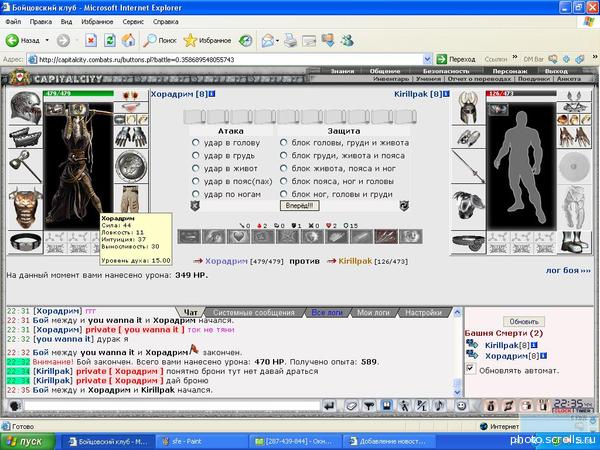Image resolution: width=600 pixels, height=450 pixels.
Task: Click the info icon next to Хорадрим [8]
Action: tap(212, 94)
